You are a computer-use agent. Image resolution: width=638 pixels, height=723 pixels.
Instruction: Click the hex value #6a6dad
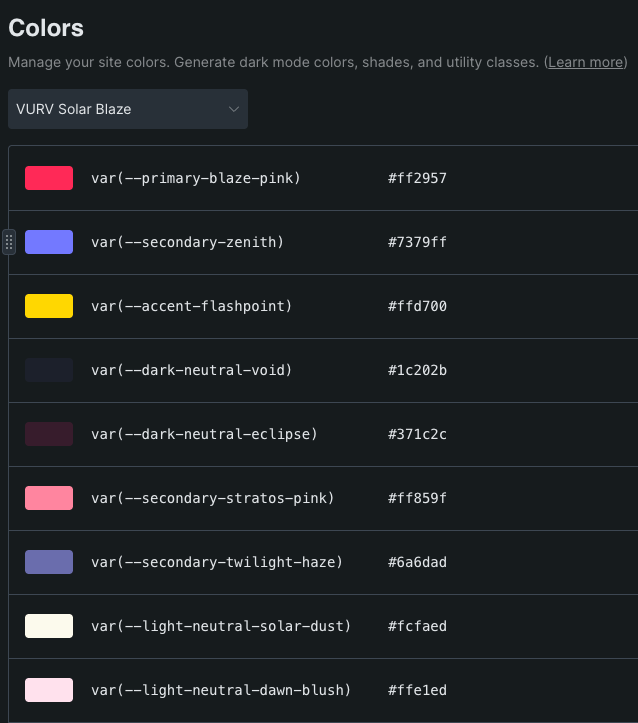point(417,562)
